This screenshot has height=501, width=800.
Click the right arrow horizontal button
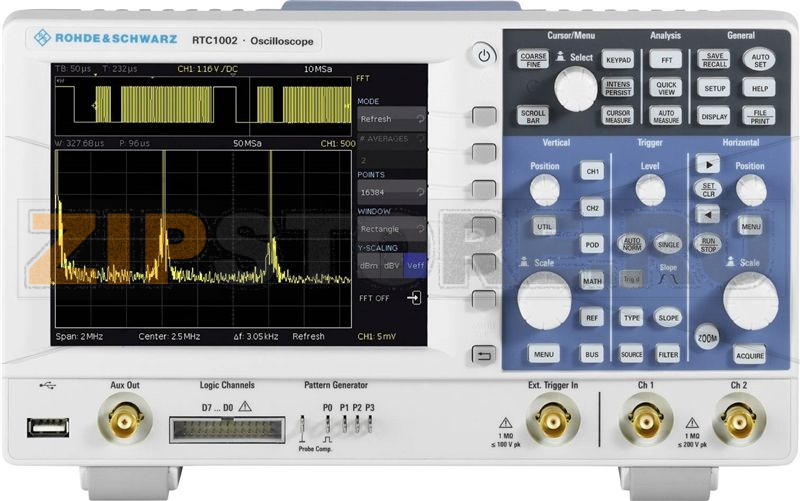(708, 164)
